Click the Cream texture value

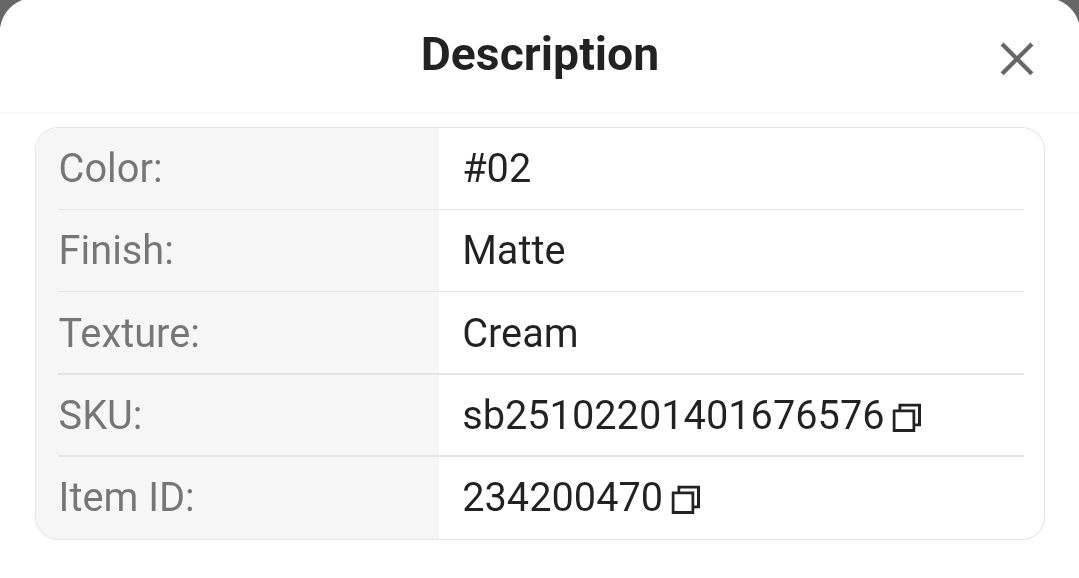[x=520, y=333]
